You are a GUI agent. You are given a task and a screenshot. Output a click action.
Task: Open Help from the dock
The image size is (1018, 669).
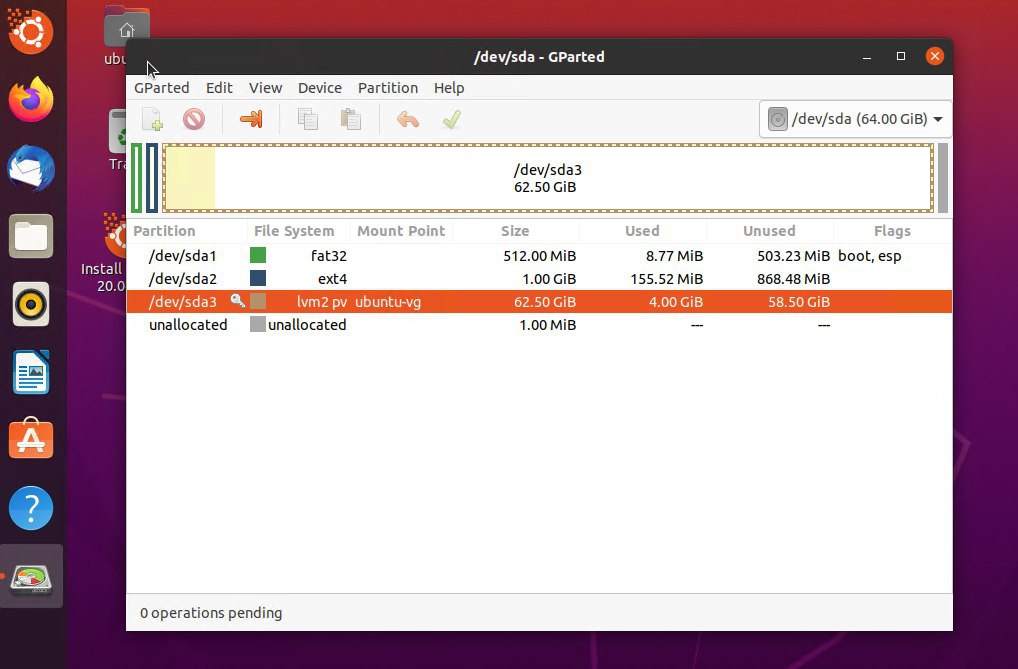tap(31, 508)
